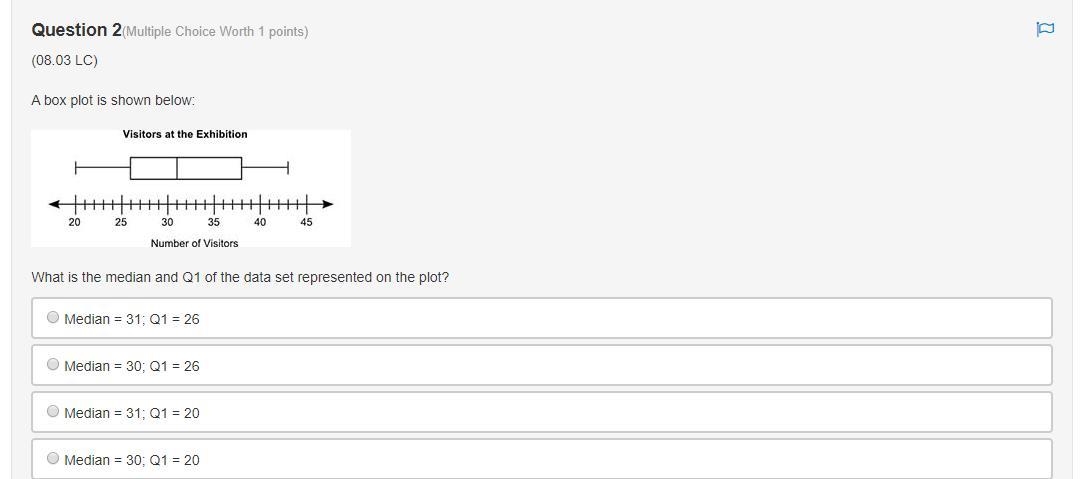This screenshot has width=1085, height=479.
Task: Click the answer text 'Median = 30; Q1 = 20'
Action: [x=131, y=460]
